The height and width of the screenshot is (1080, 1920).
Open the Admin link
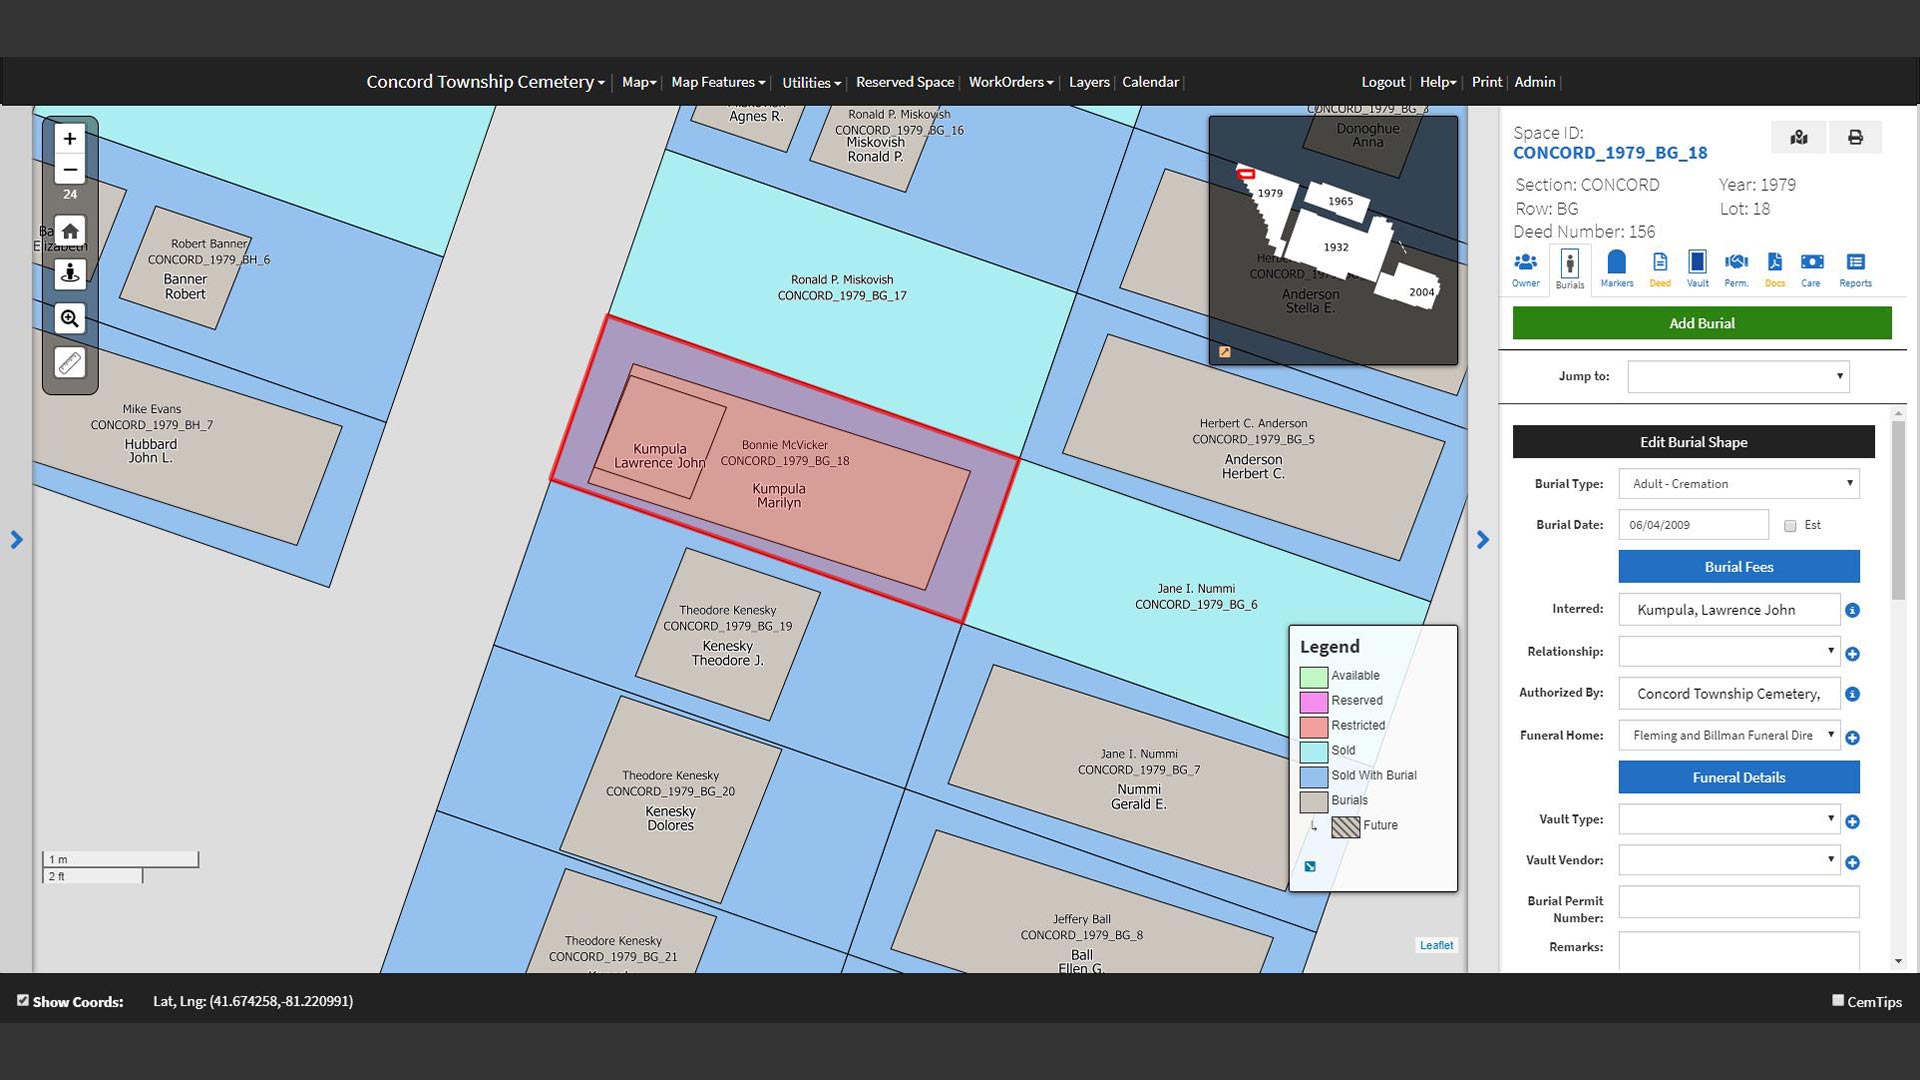point(1534,82)
